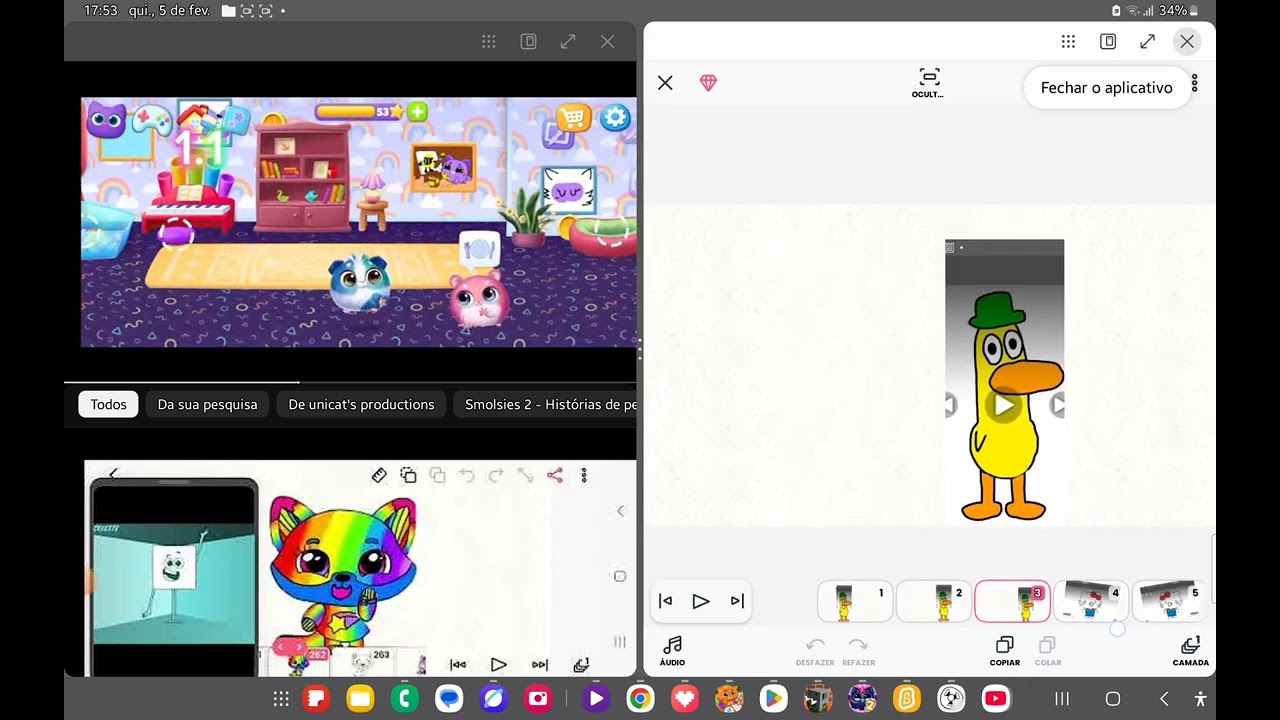Click the plate food bubble in game
This screenshot has width=1280, height=720.
click(x=480, y=250)
